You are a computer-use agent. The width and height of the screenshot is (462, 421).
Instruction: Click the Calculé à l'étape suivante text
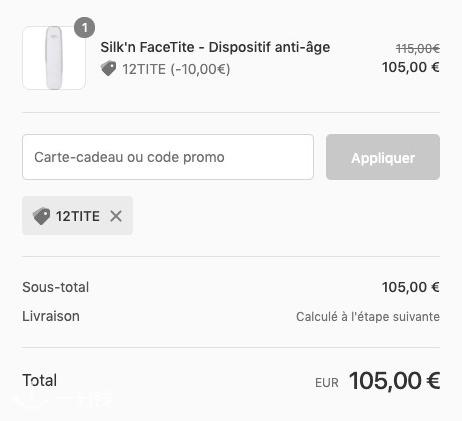point(368,317)
